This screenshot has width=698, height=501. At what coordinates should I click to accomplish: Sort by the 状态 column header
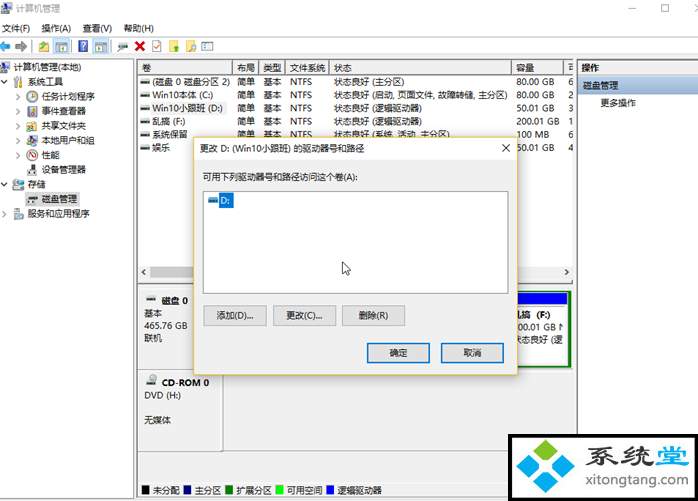pos(420,68)
